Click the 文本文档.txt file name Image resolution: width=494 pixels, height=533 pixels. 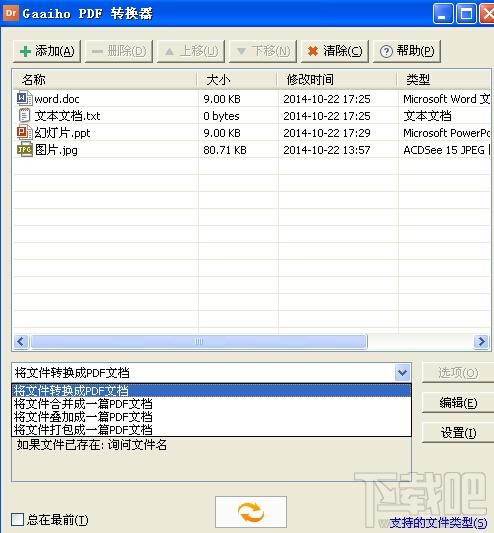coord(67,116)
